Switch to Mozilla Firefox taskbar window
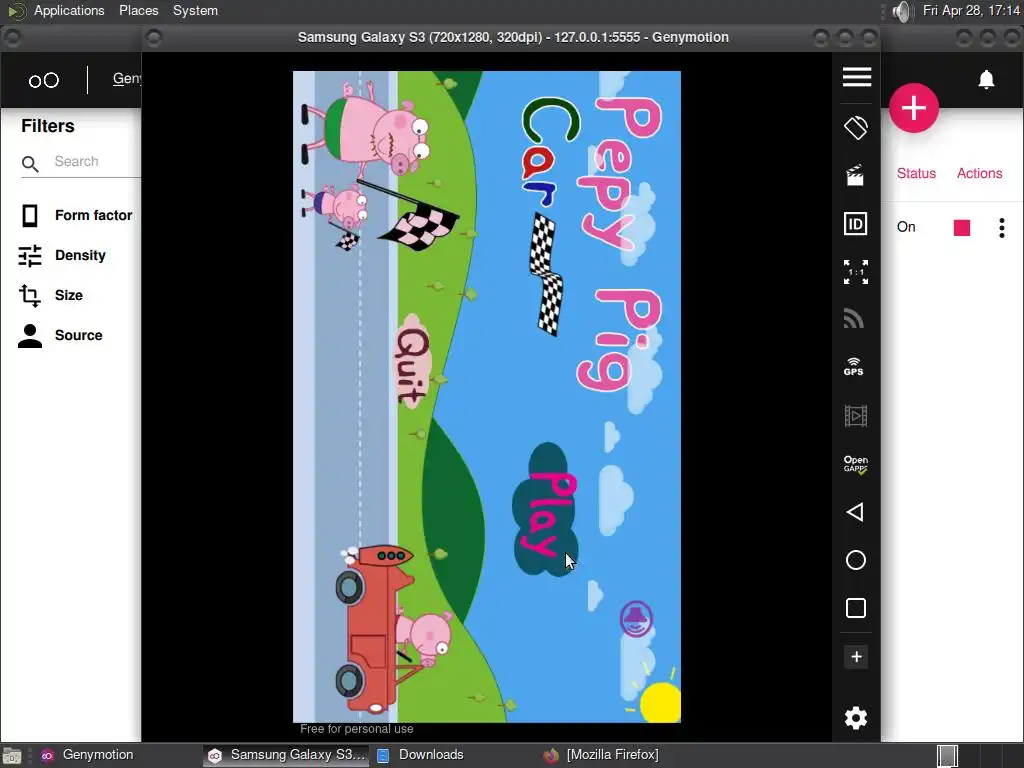1024x768 pixels. point(601,755)
